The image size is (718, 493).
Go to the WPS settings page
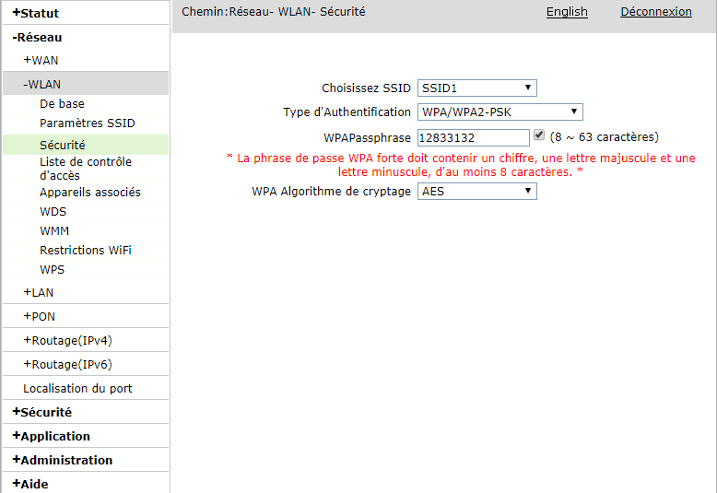click(52, 269)
